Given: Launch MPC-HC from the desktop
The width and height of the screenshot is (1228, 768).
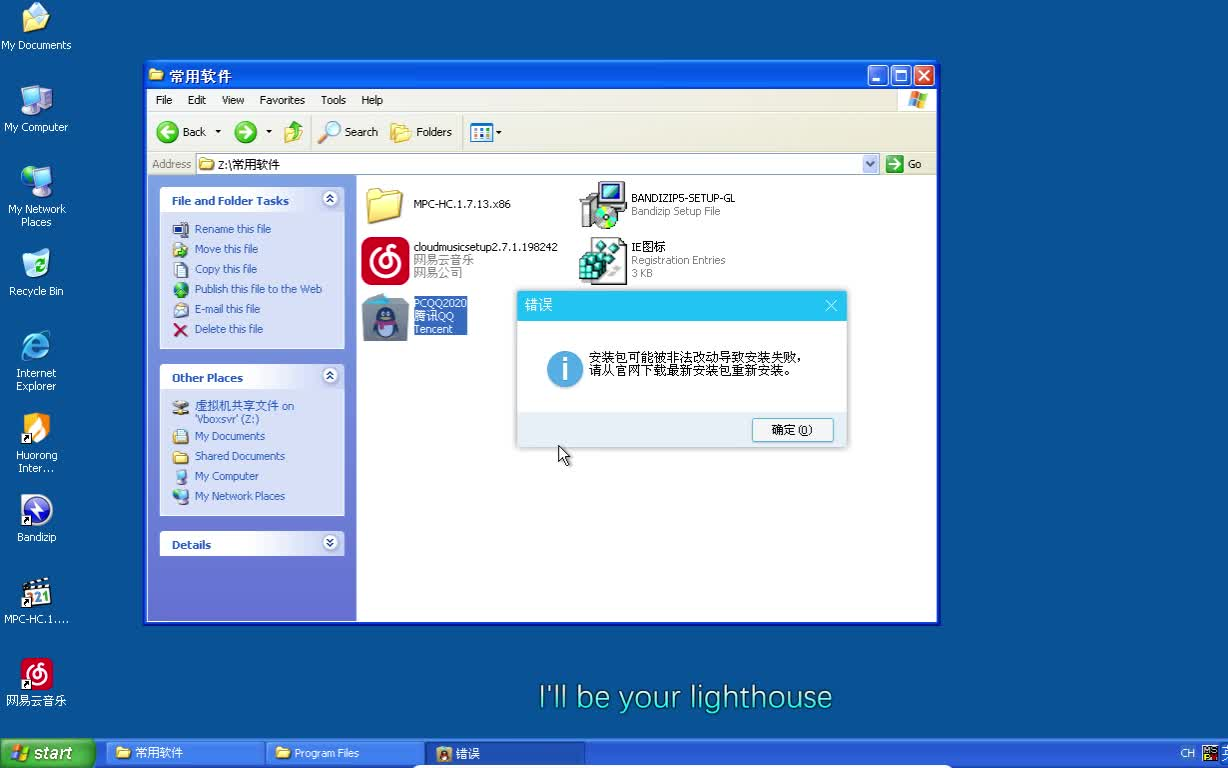Looking at the screenshot, I should [36, 590].
